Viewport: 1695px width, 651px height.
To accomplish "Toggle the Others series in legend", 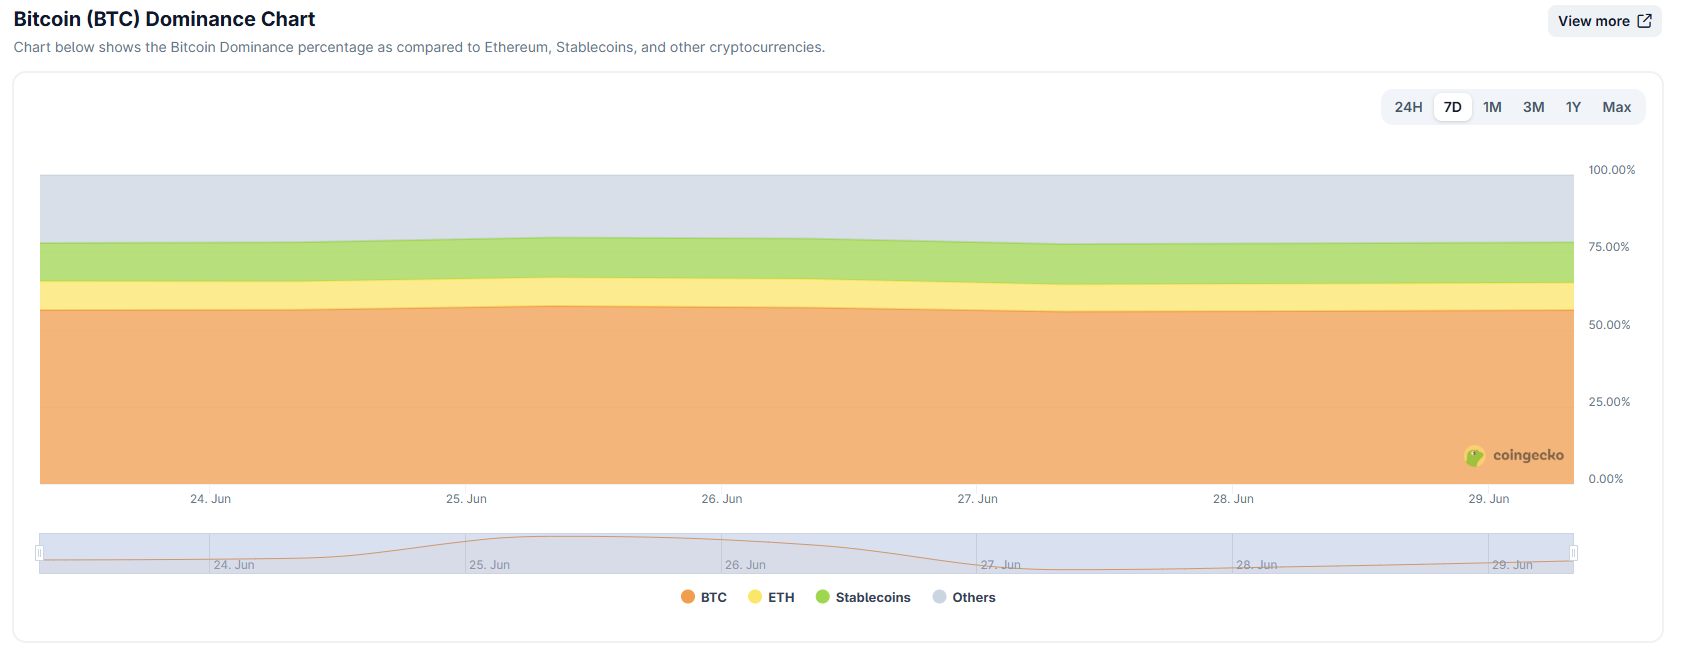I will pyautogui.click(x=964, y=597).
